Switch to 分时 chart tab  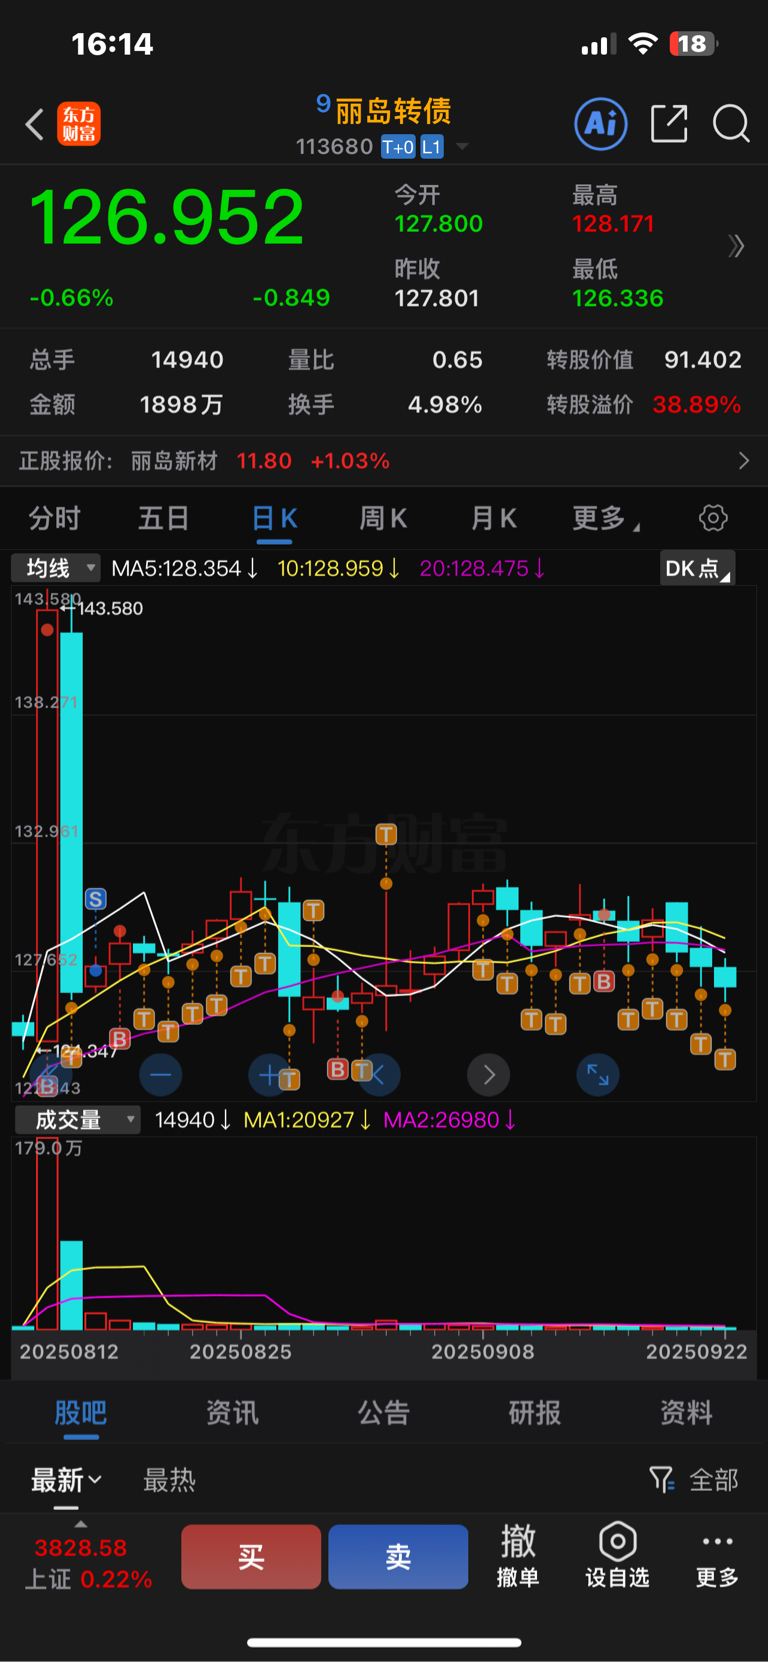[54, 518]
